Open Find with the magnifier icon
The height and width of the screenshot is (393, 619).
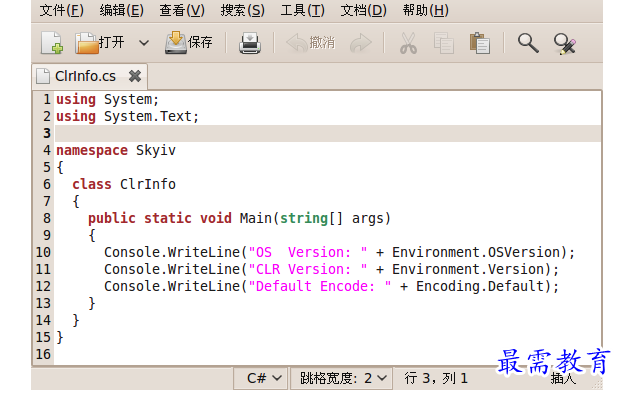click(528, 43)
